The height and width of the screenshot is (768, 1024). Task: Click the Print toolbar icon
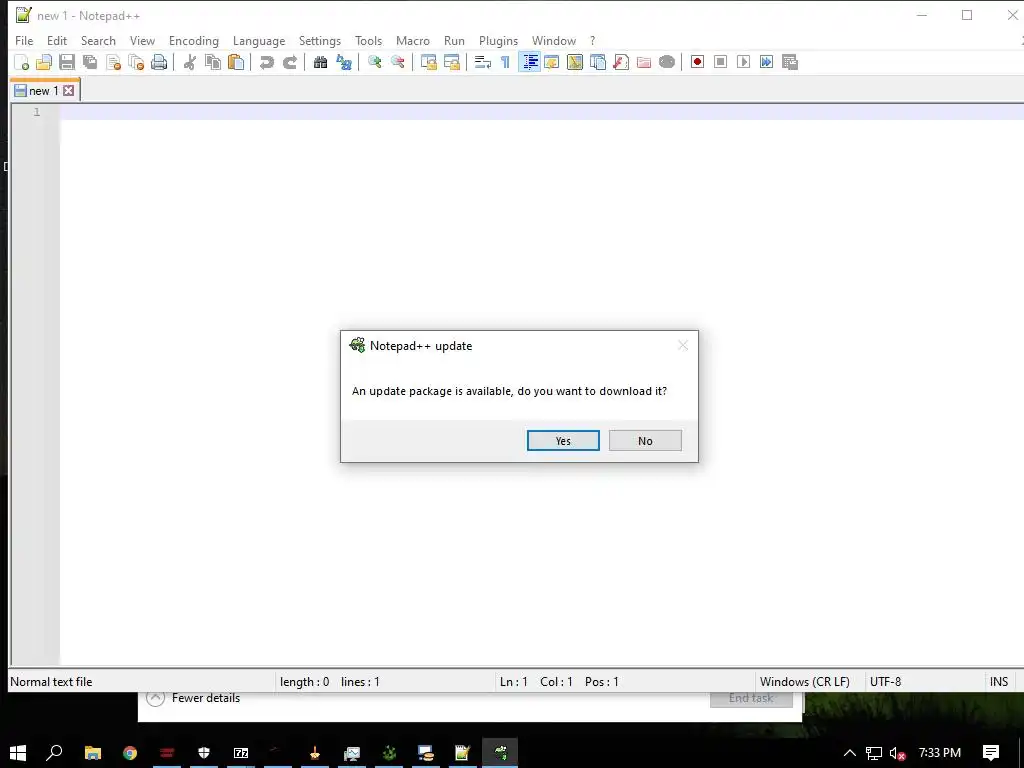coord(159,62)
